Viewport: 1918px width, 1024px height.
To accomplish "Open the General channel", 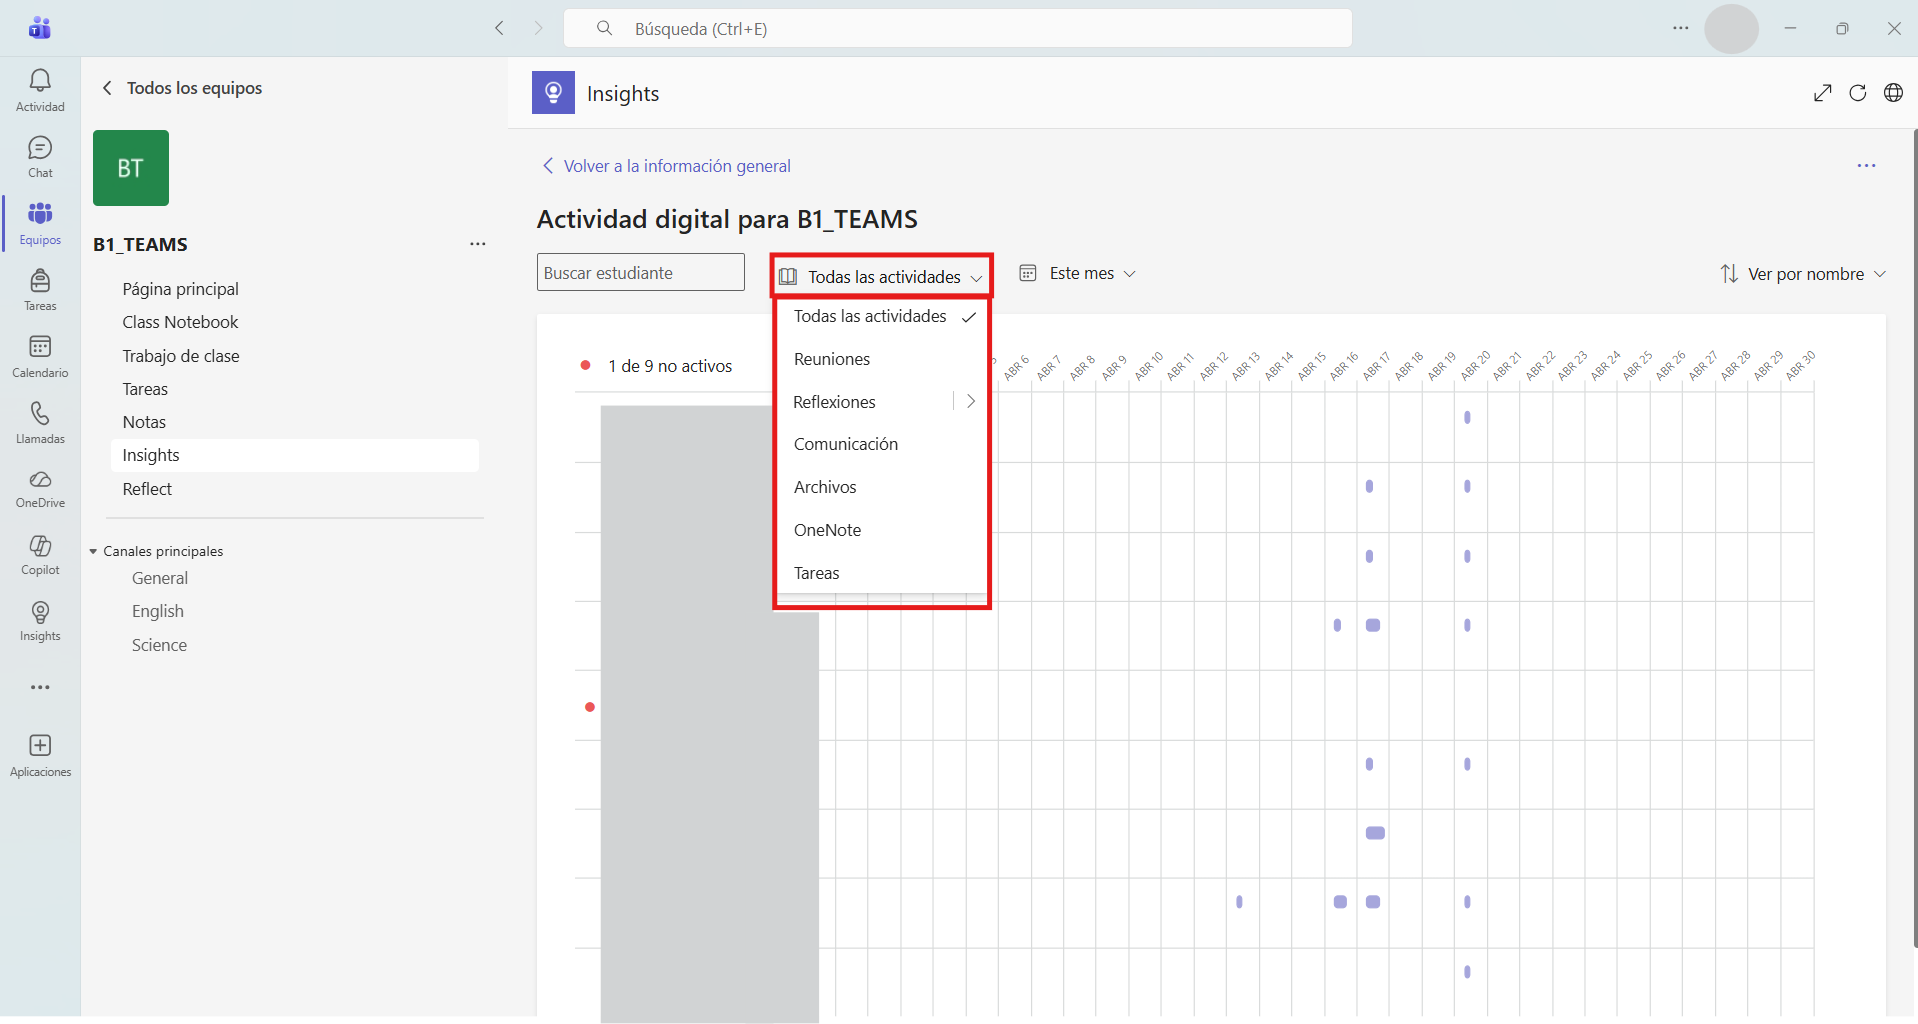I will click(x=160, y=578).
